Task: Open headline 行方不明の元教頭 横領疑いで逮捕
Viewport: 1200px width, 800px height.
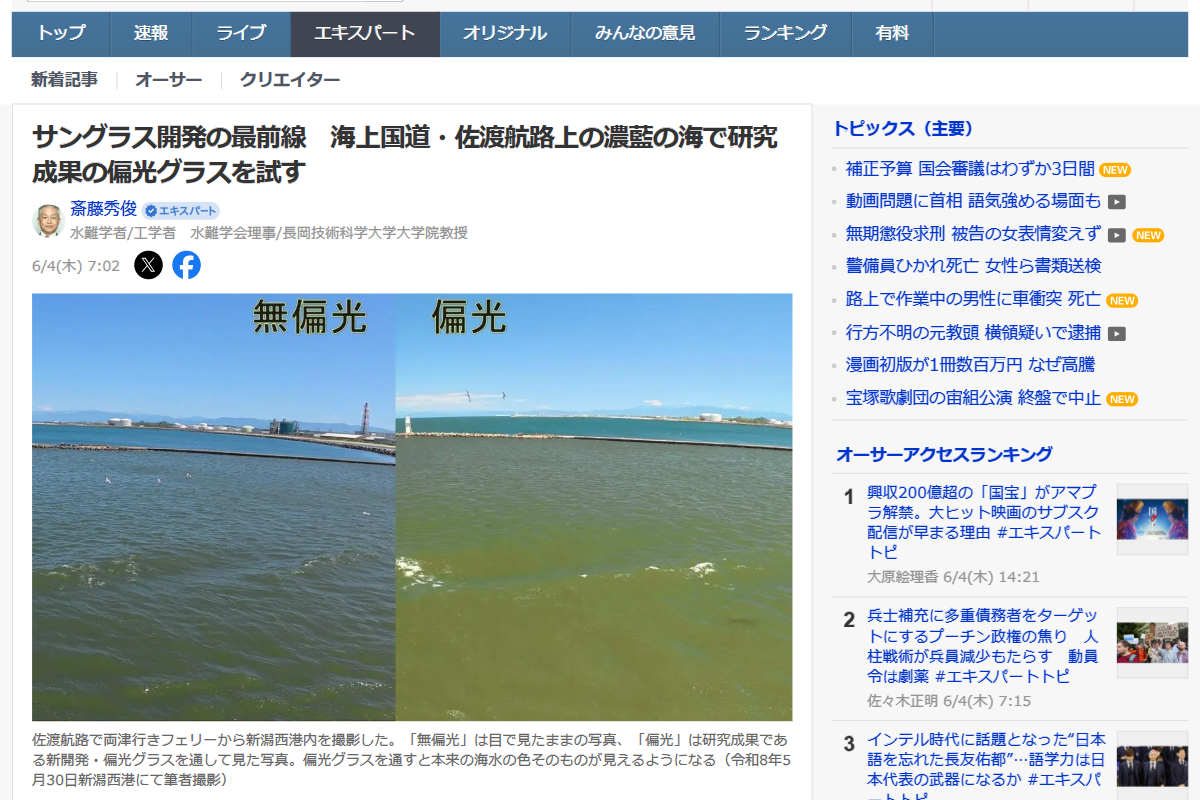Action: (x=973, y=332)
